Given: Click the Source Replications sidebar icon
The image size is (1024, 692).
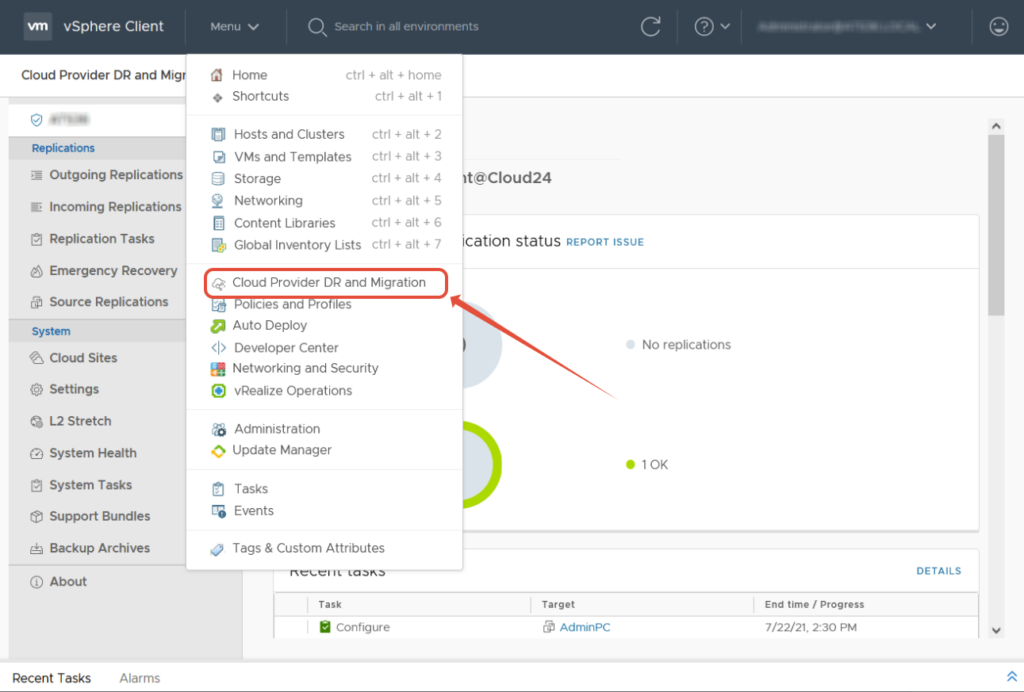Looking at the screenshot, I should [x=37, y=302].
